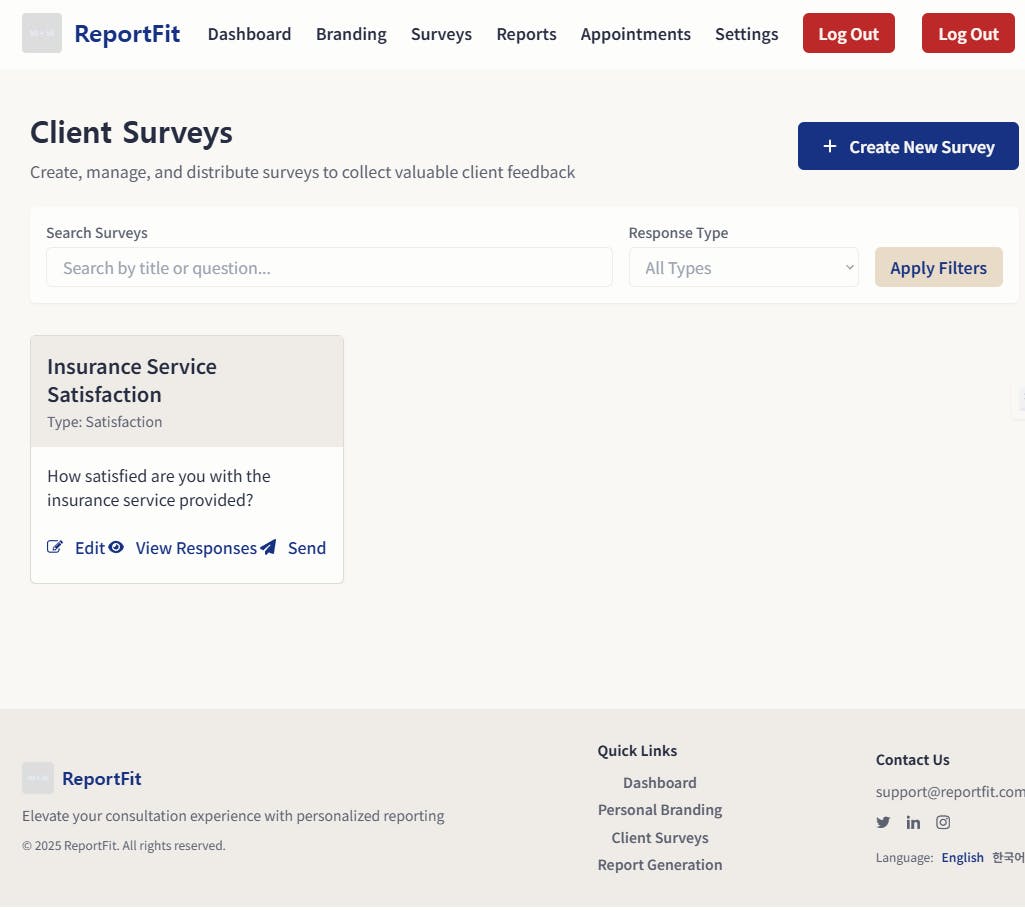This screenshot has width=1025, height=912.
Task: Open the Reports page from the top navigation
Action: [x=526, y=34]
